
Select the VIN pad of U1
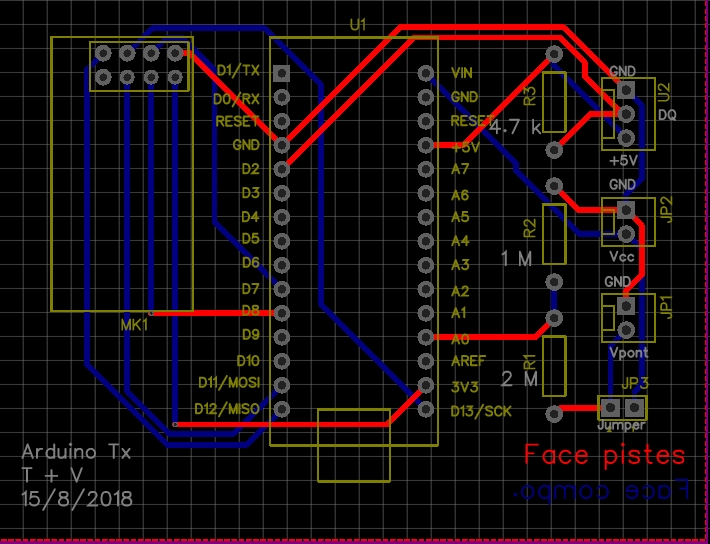[x=426, y=73]
